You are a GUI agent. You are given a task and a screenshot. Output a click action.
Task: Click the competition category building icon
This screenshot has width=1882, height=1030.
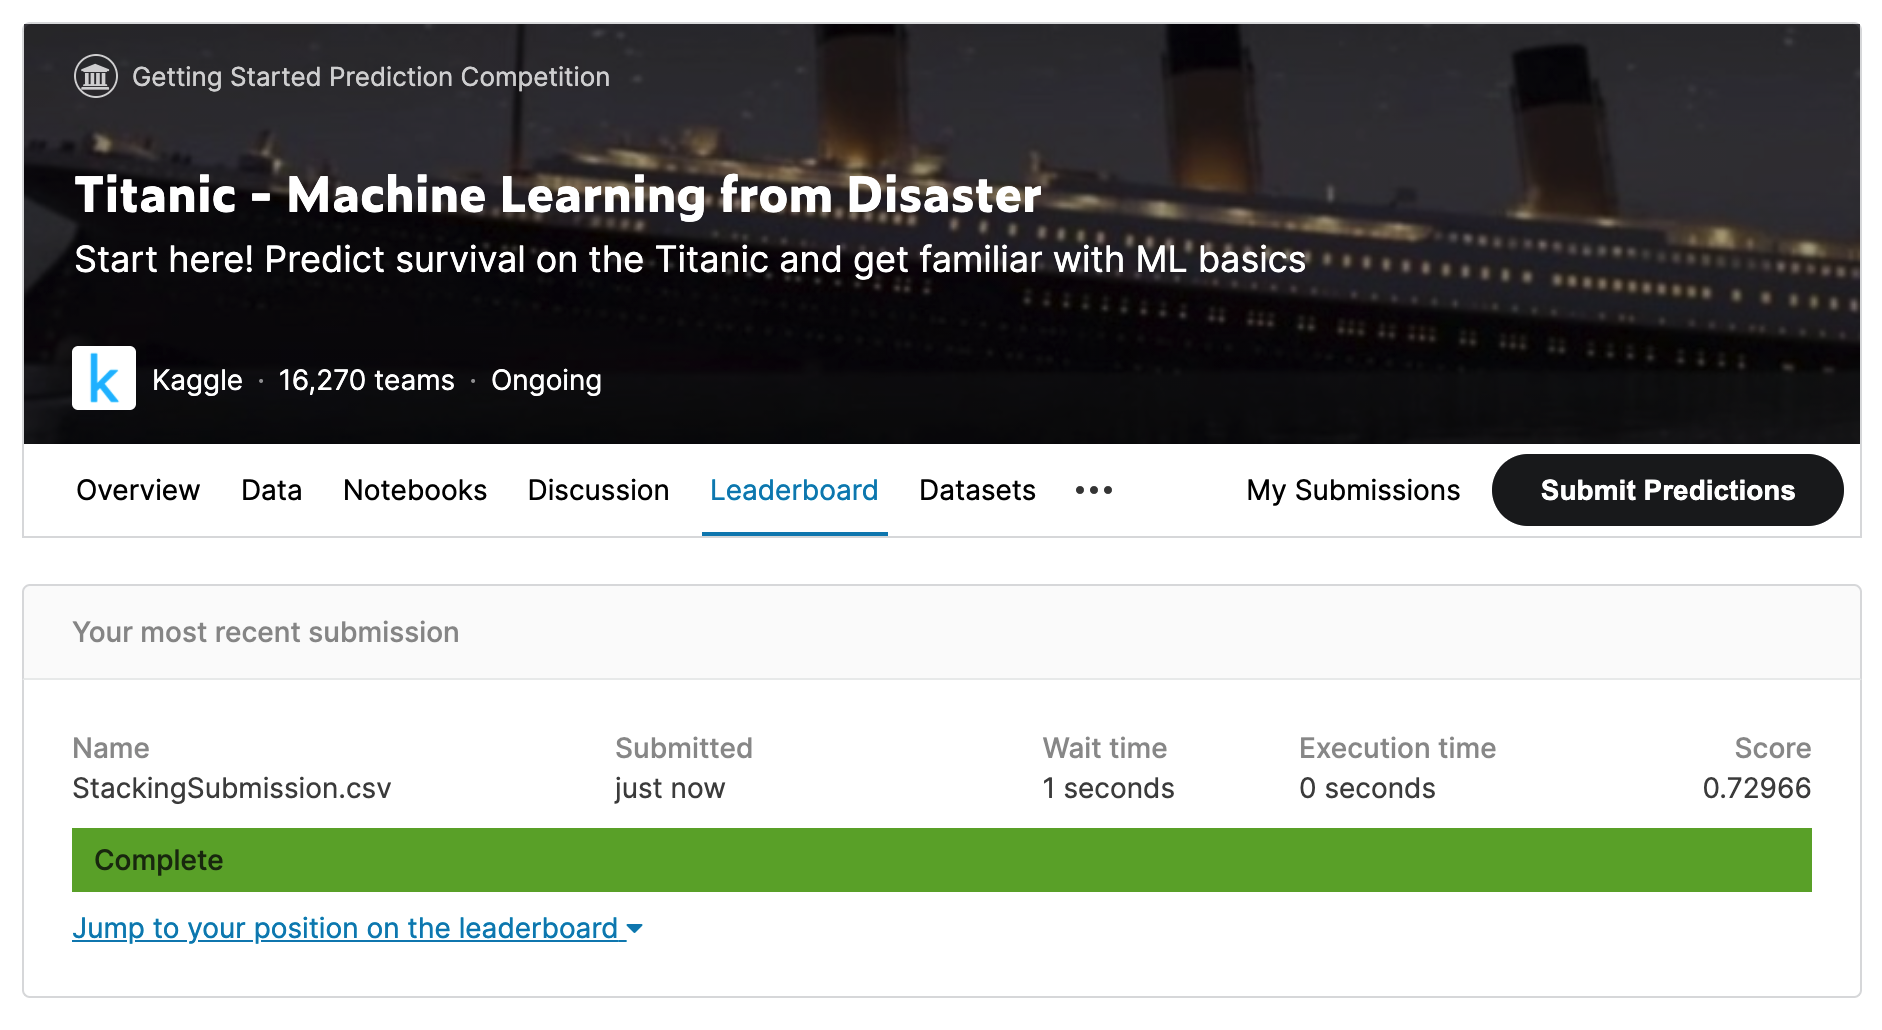tap(96, 76)
